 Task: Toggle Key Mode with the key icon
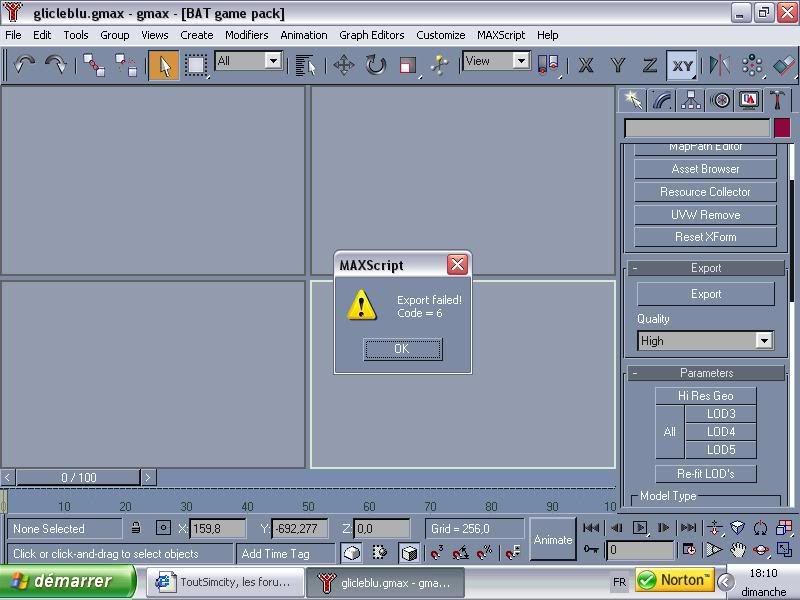tap(591, 549)
